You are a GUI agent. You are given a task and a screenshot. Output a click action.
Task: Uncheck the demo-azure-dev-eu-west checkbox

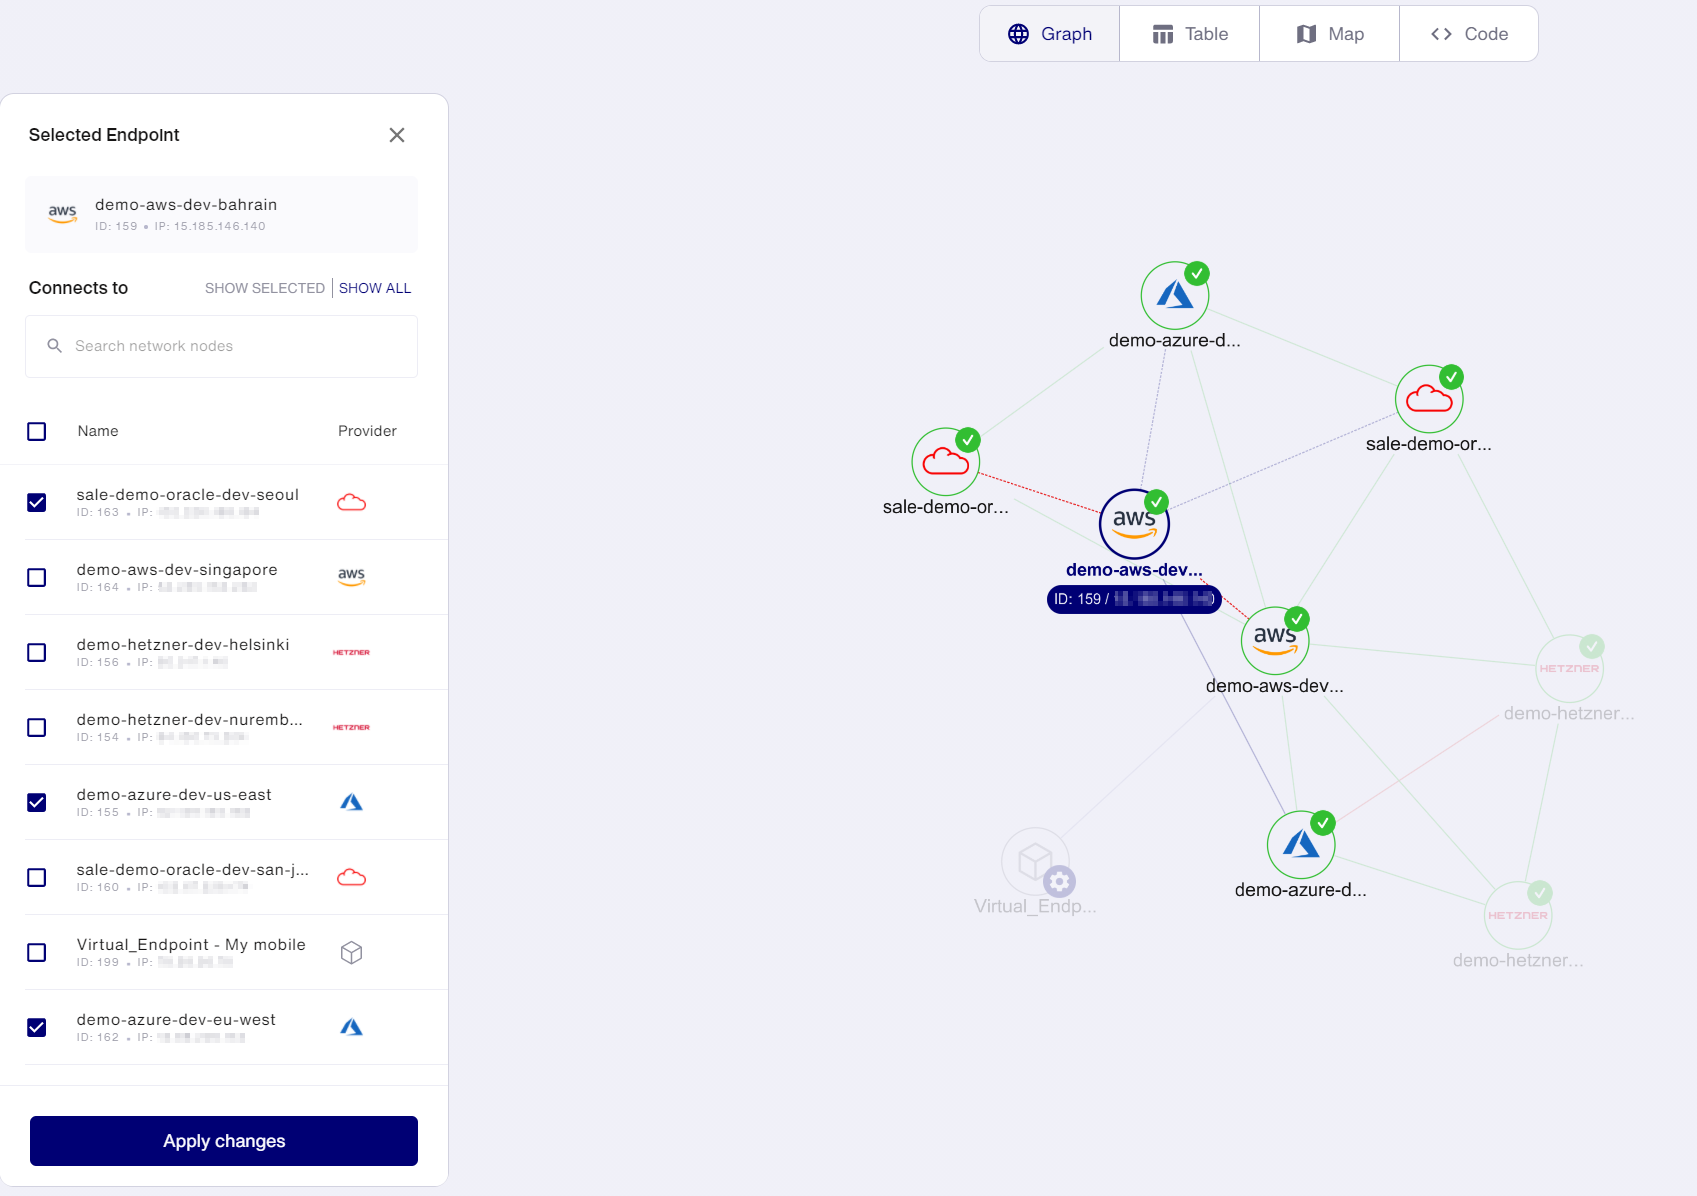pos(37,1027)
